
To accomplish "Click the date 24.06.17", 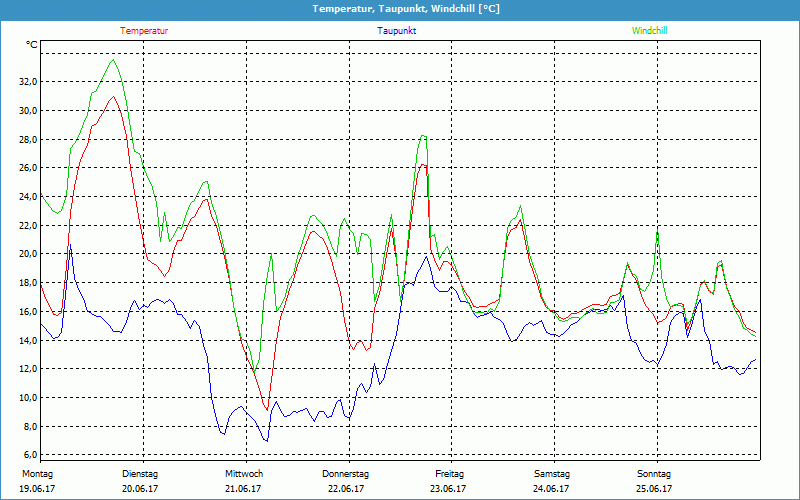I will pos(551,489).
